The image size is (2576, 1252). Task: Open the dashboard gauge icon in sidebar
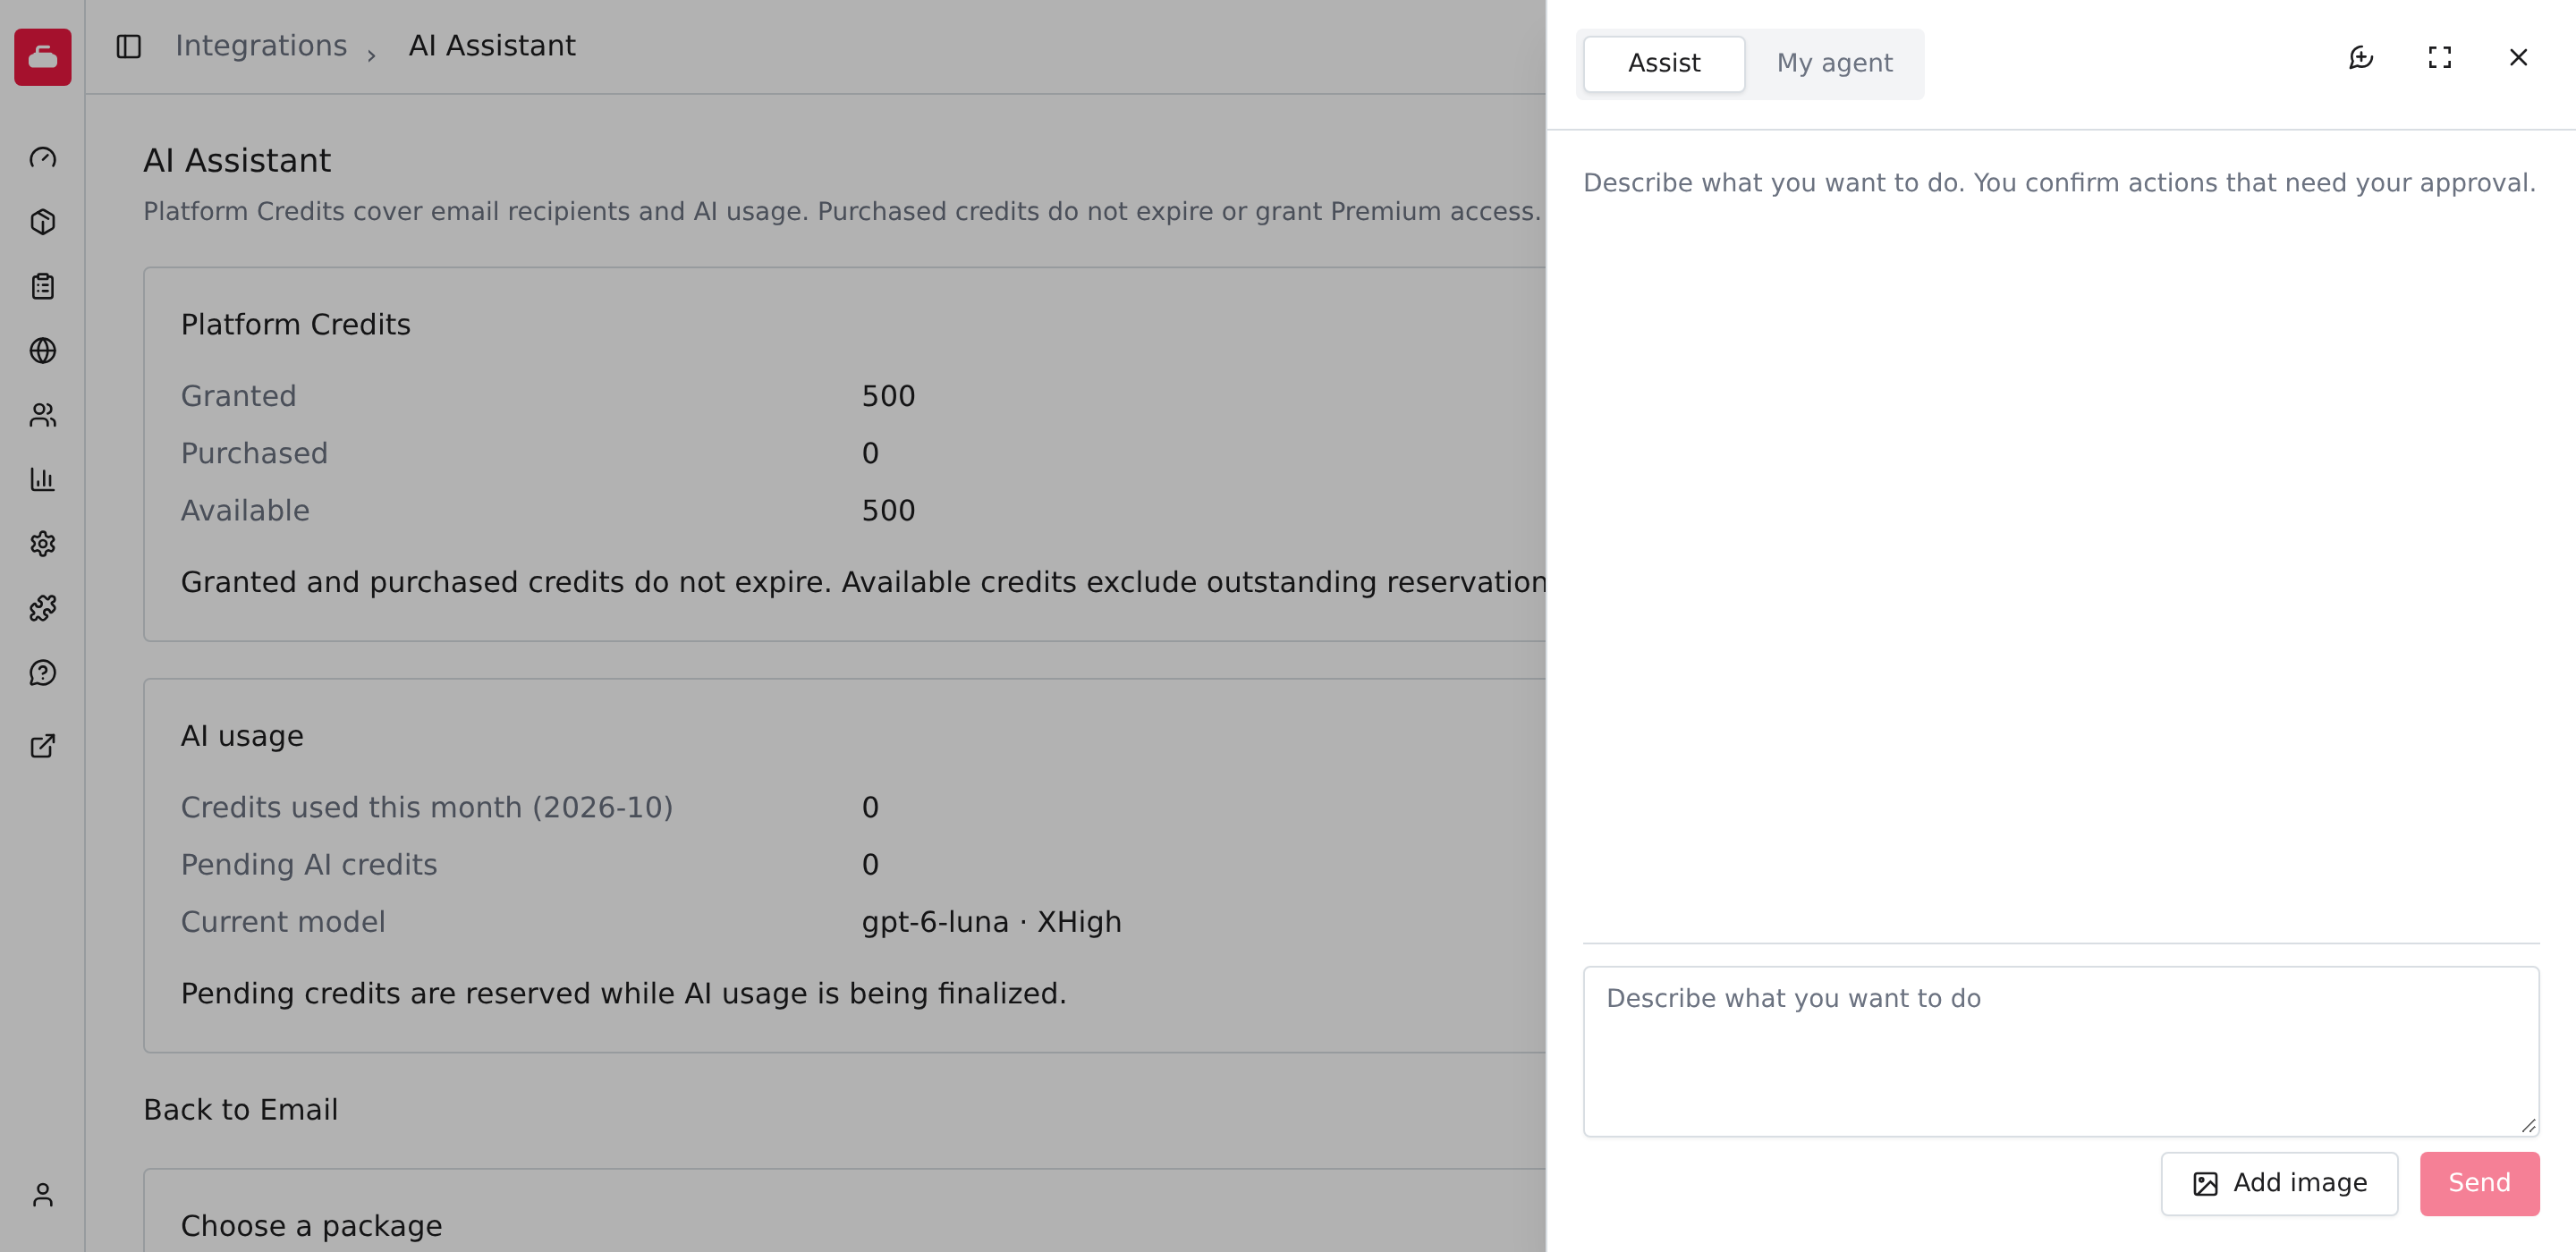tap(42, 158)
